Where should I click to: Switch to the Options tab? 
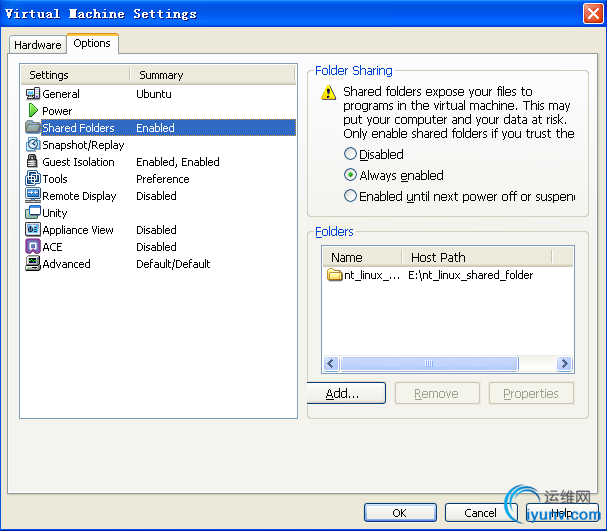click(x=92, y=43)
